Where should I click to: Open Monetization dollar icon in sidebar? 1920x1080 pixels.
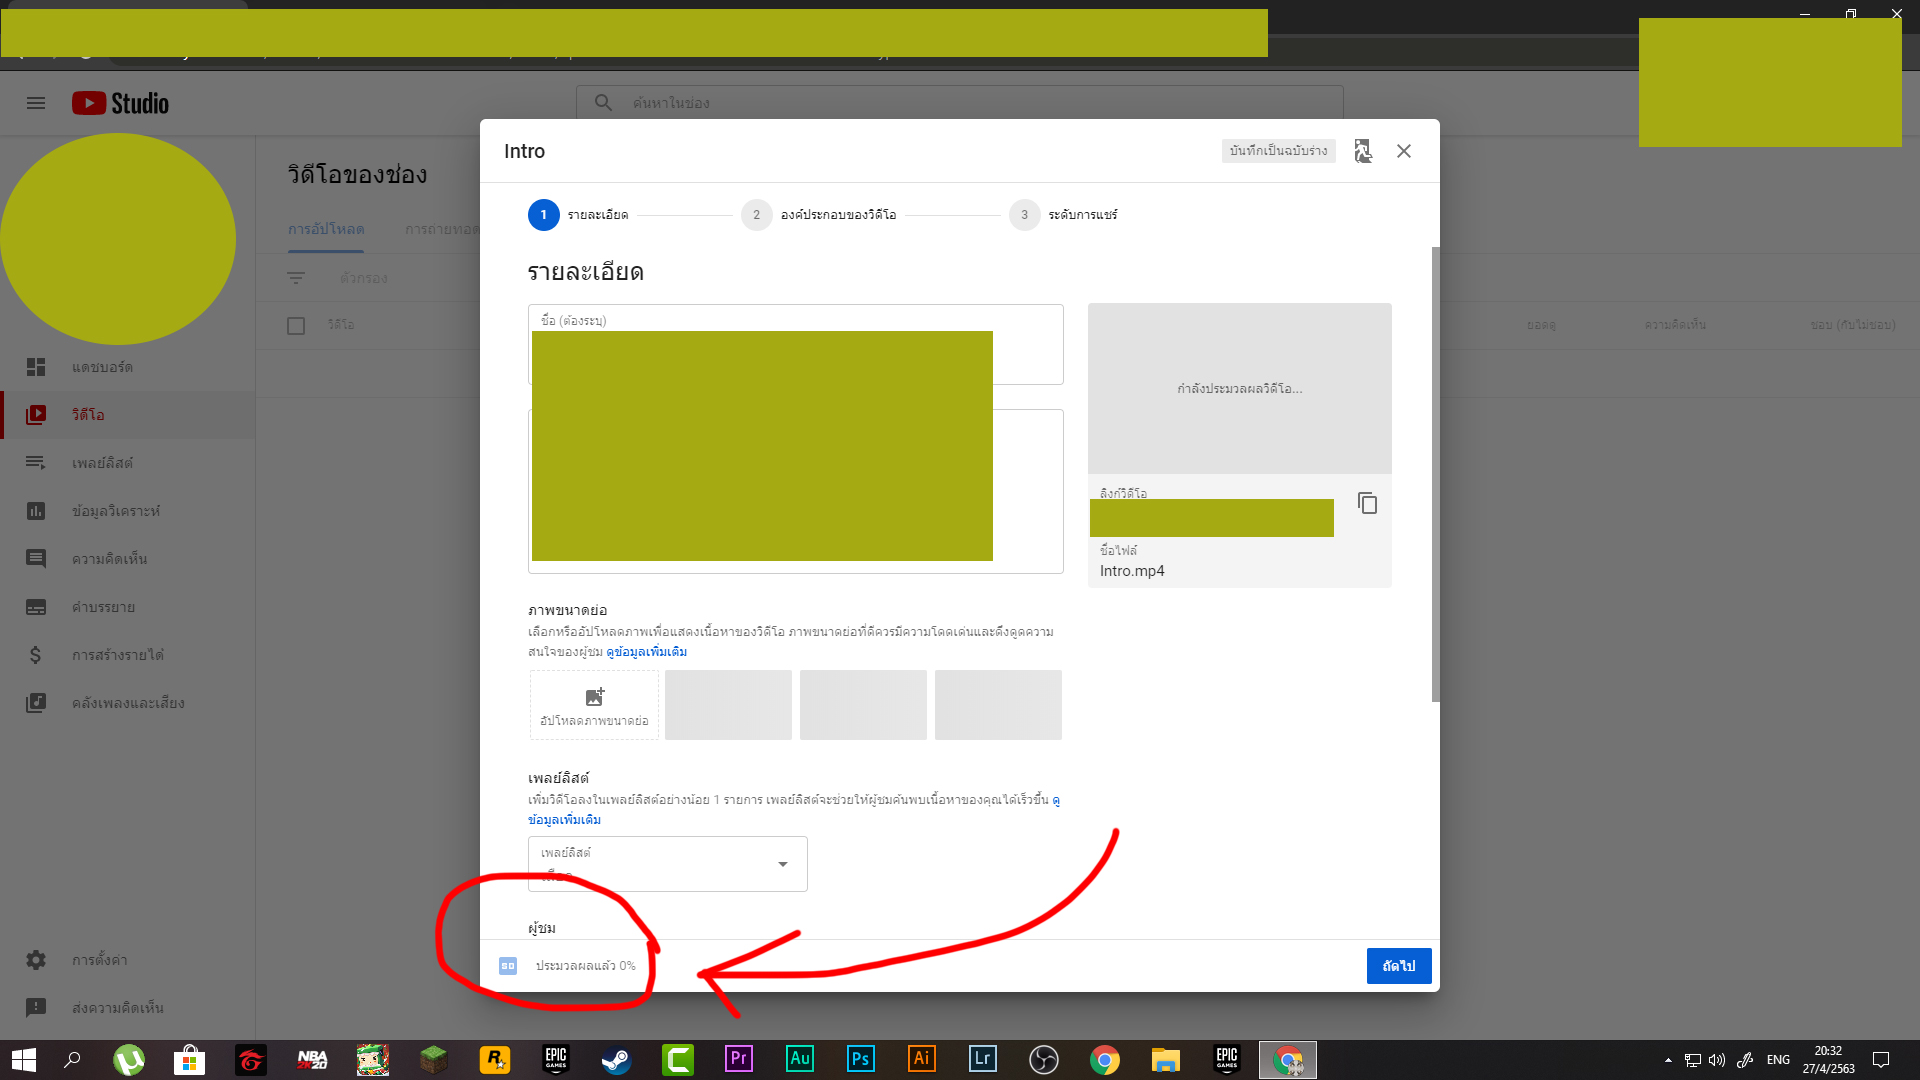[36, 655]
